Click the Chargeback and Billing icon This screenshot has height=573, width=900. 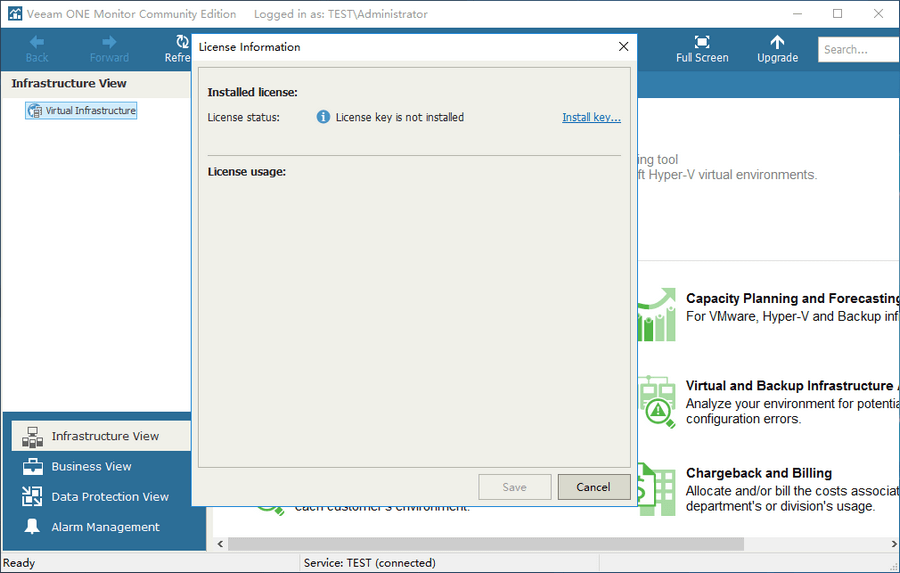click(x=657, y=489)
